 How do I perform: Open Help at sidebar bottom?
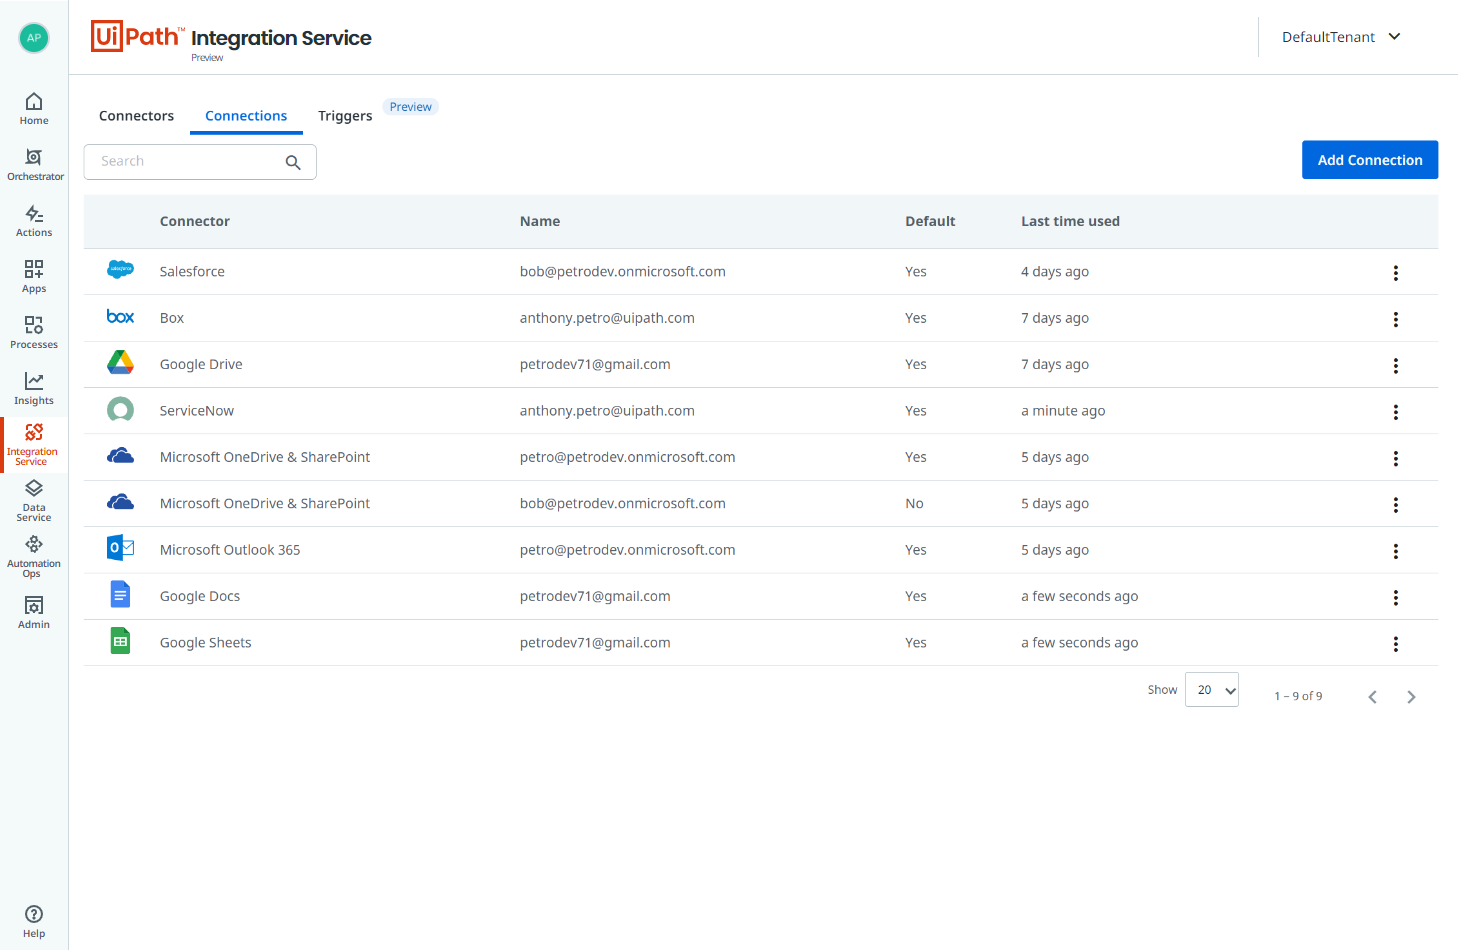[34, 922]
